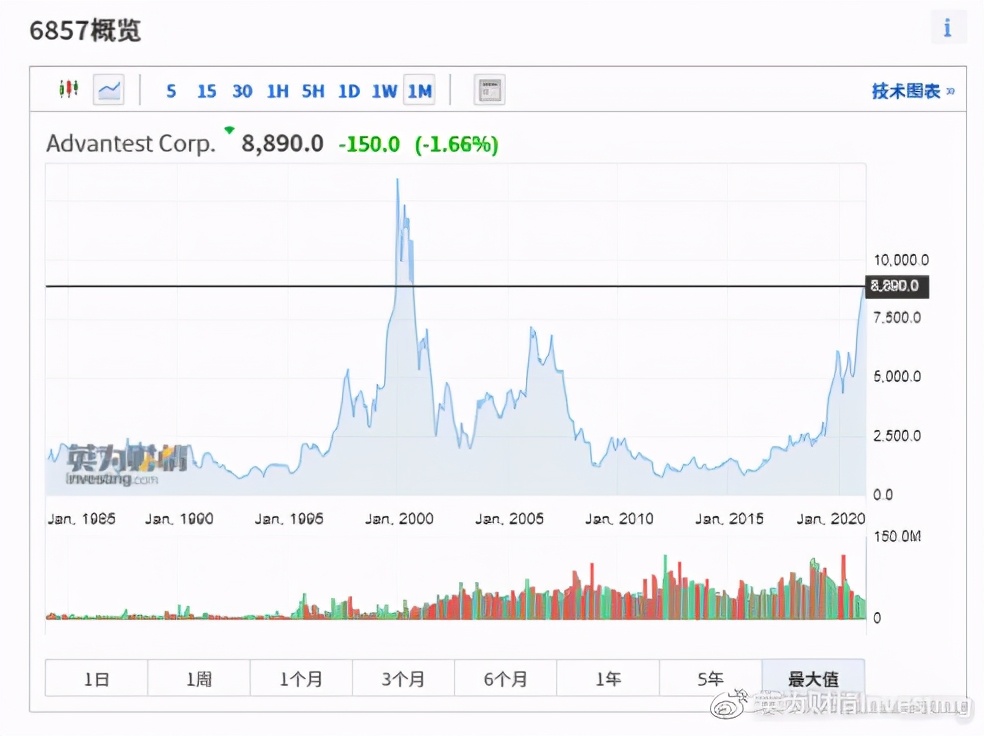Select the 1D interval
The height and width of the screenshot is (736, 984).
348,91
